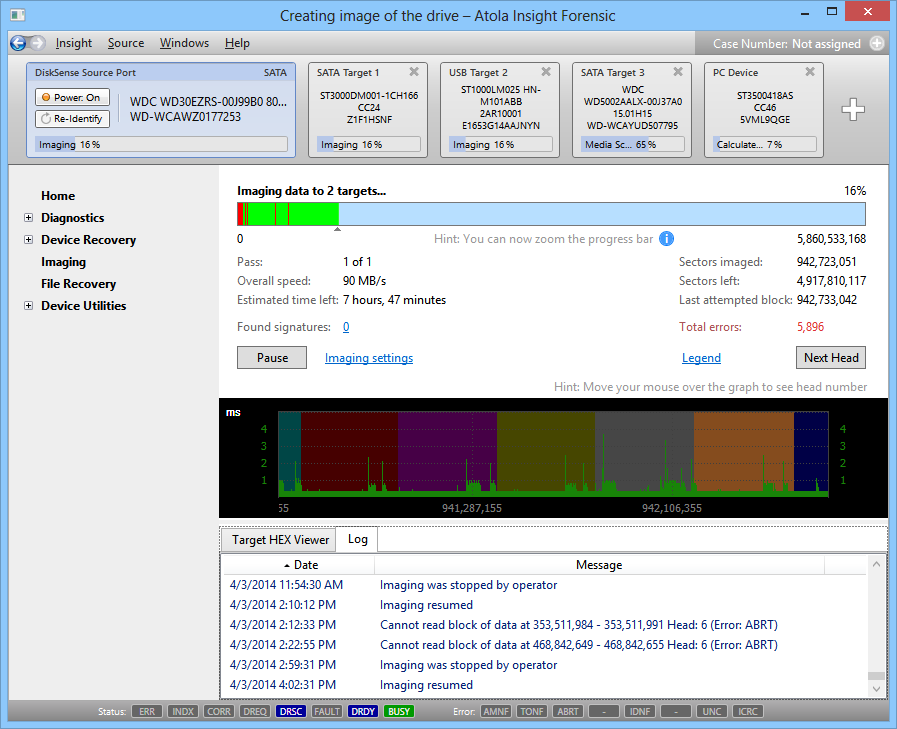Click the application icon in title bar
Screen dimensions: 897x729
click(18, 14)
